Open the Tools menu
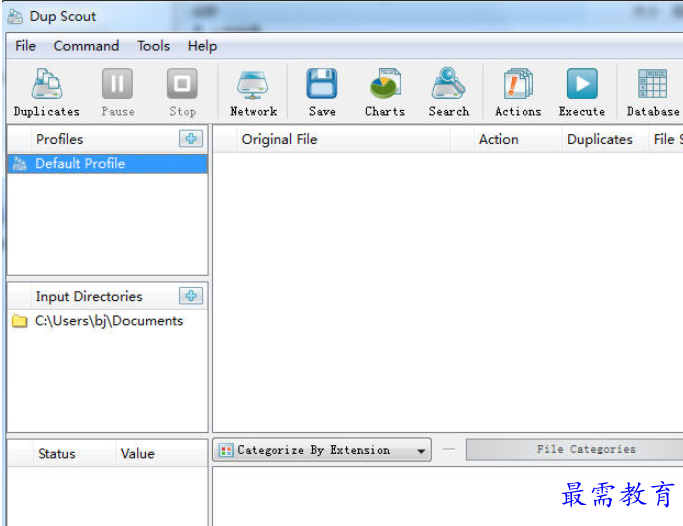This screenshot has height=526, width=683. point(153,46)
